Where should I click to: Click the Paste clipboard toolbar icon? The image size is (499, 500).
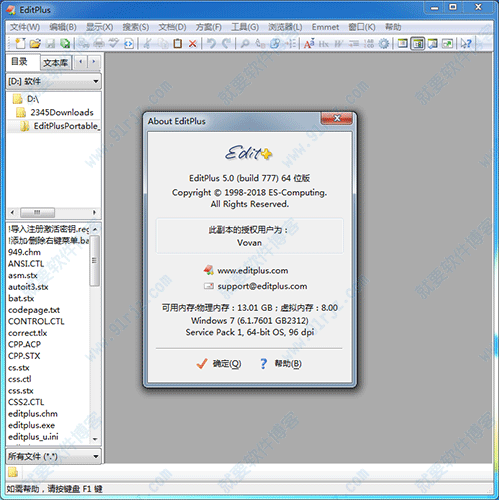click(178, 43)
